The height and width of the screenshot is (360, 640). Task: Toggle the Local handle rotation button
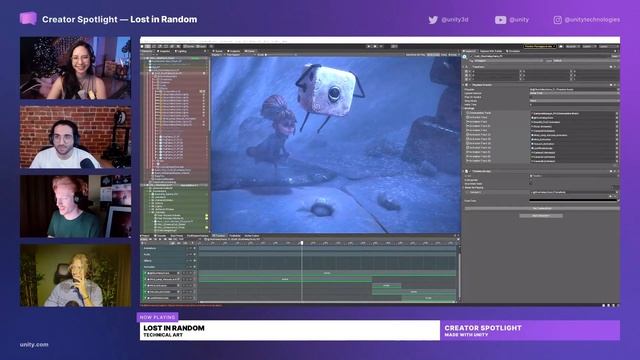click(x=201, y=47)
